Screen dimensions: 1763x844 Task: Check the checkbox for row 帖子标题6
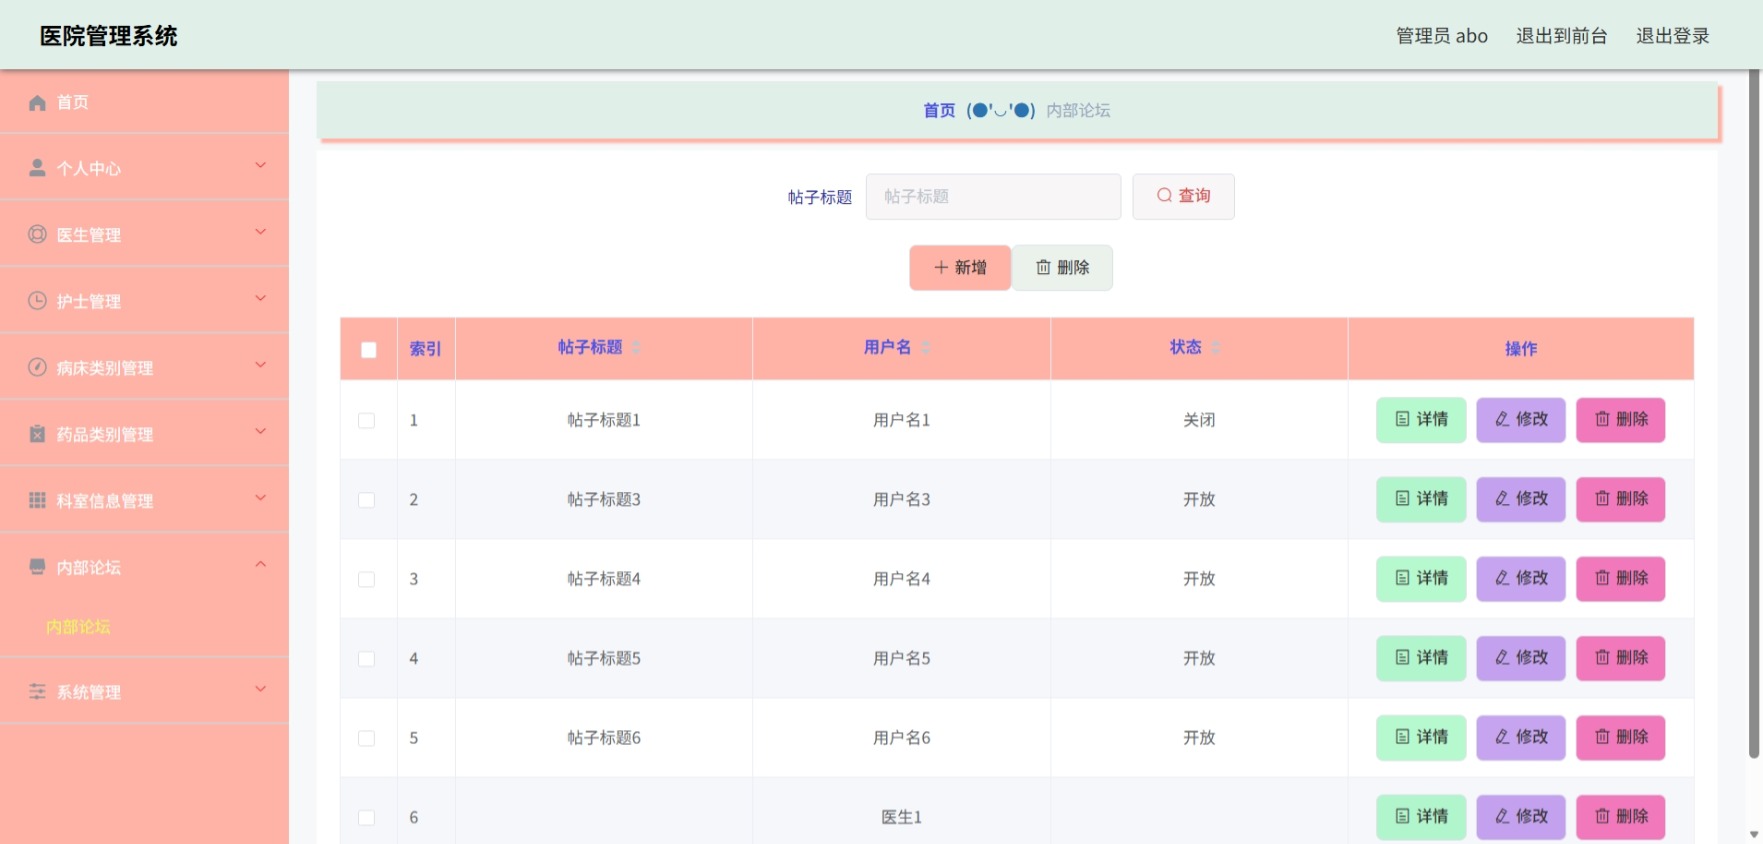(367, 738)
